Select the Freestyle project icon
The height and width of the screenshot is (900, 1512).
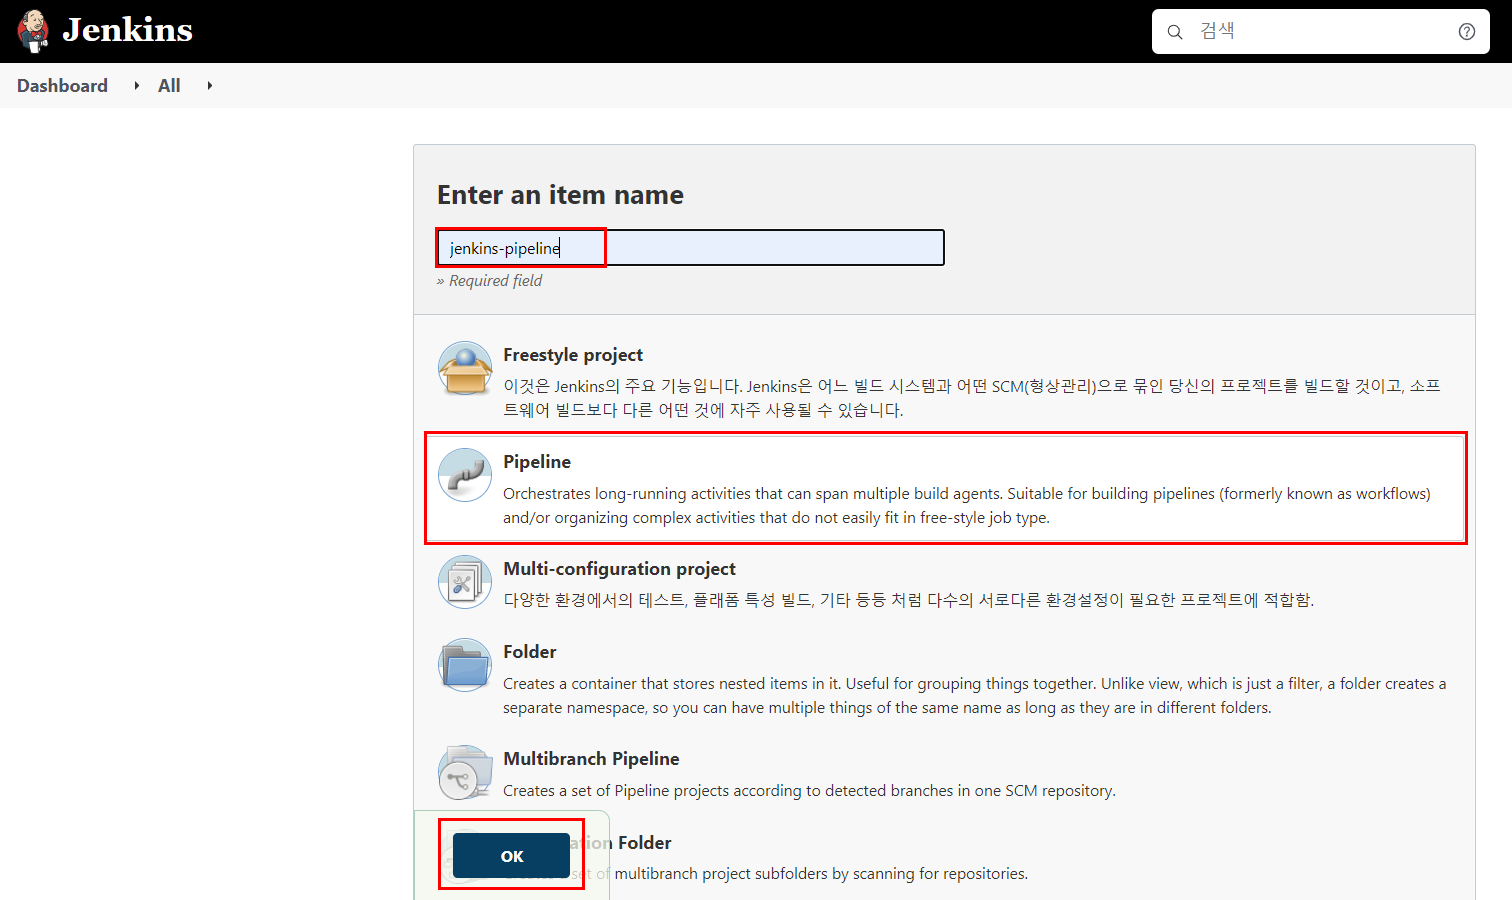coord(465,368)
